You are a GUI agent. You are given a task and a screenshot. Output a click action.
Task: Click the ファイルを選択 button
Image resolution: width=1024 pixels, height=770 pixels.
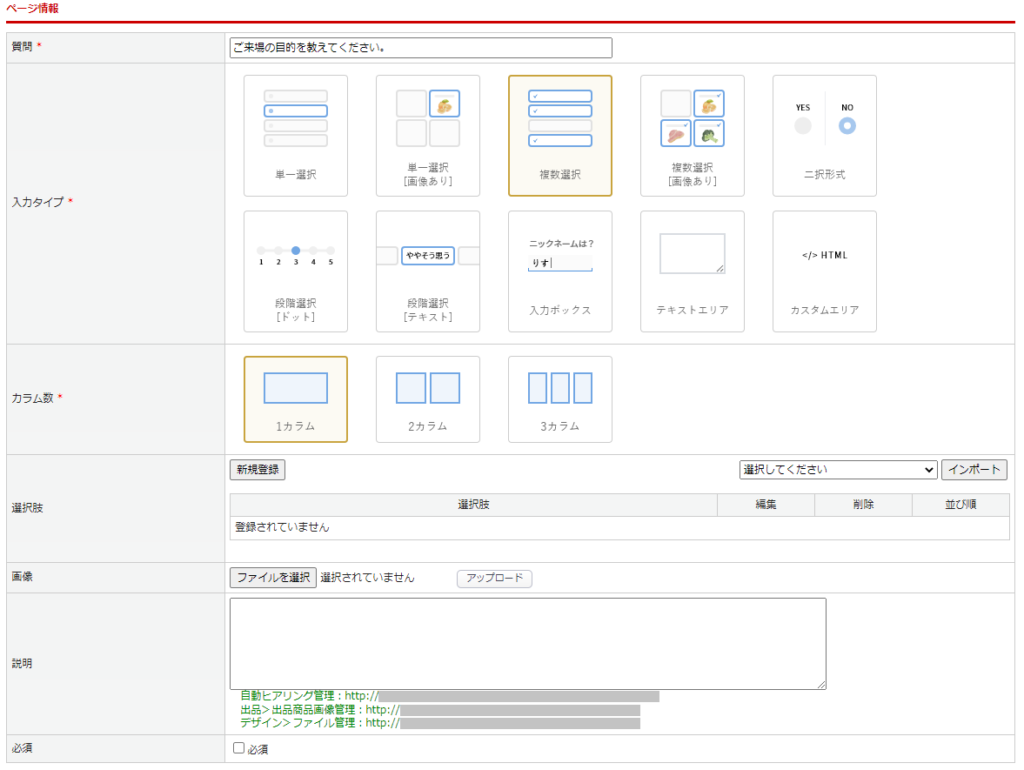click(273, 578)
